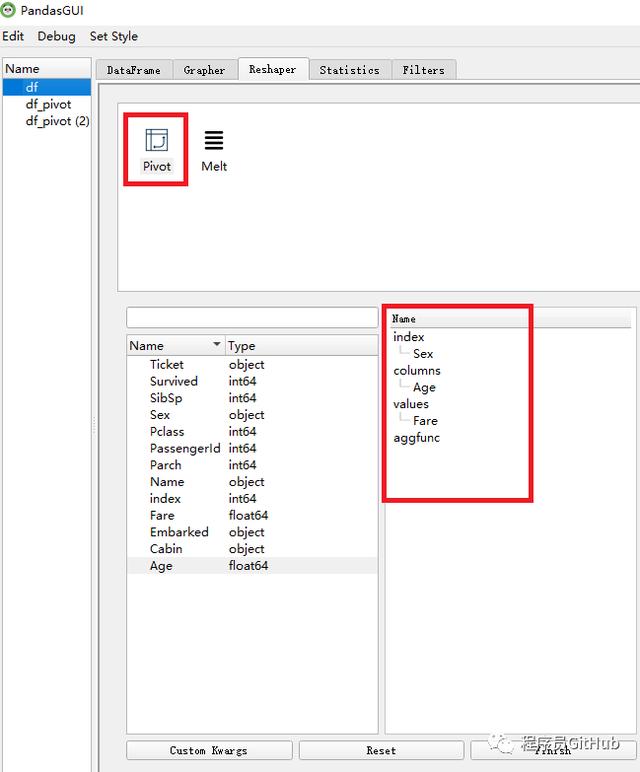
Task: Sort columns by the Name header
Action: [175, 346]
